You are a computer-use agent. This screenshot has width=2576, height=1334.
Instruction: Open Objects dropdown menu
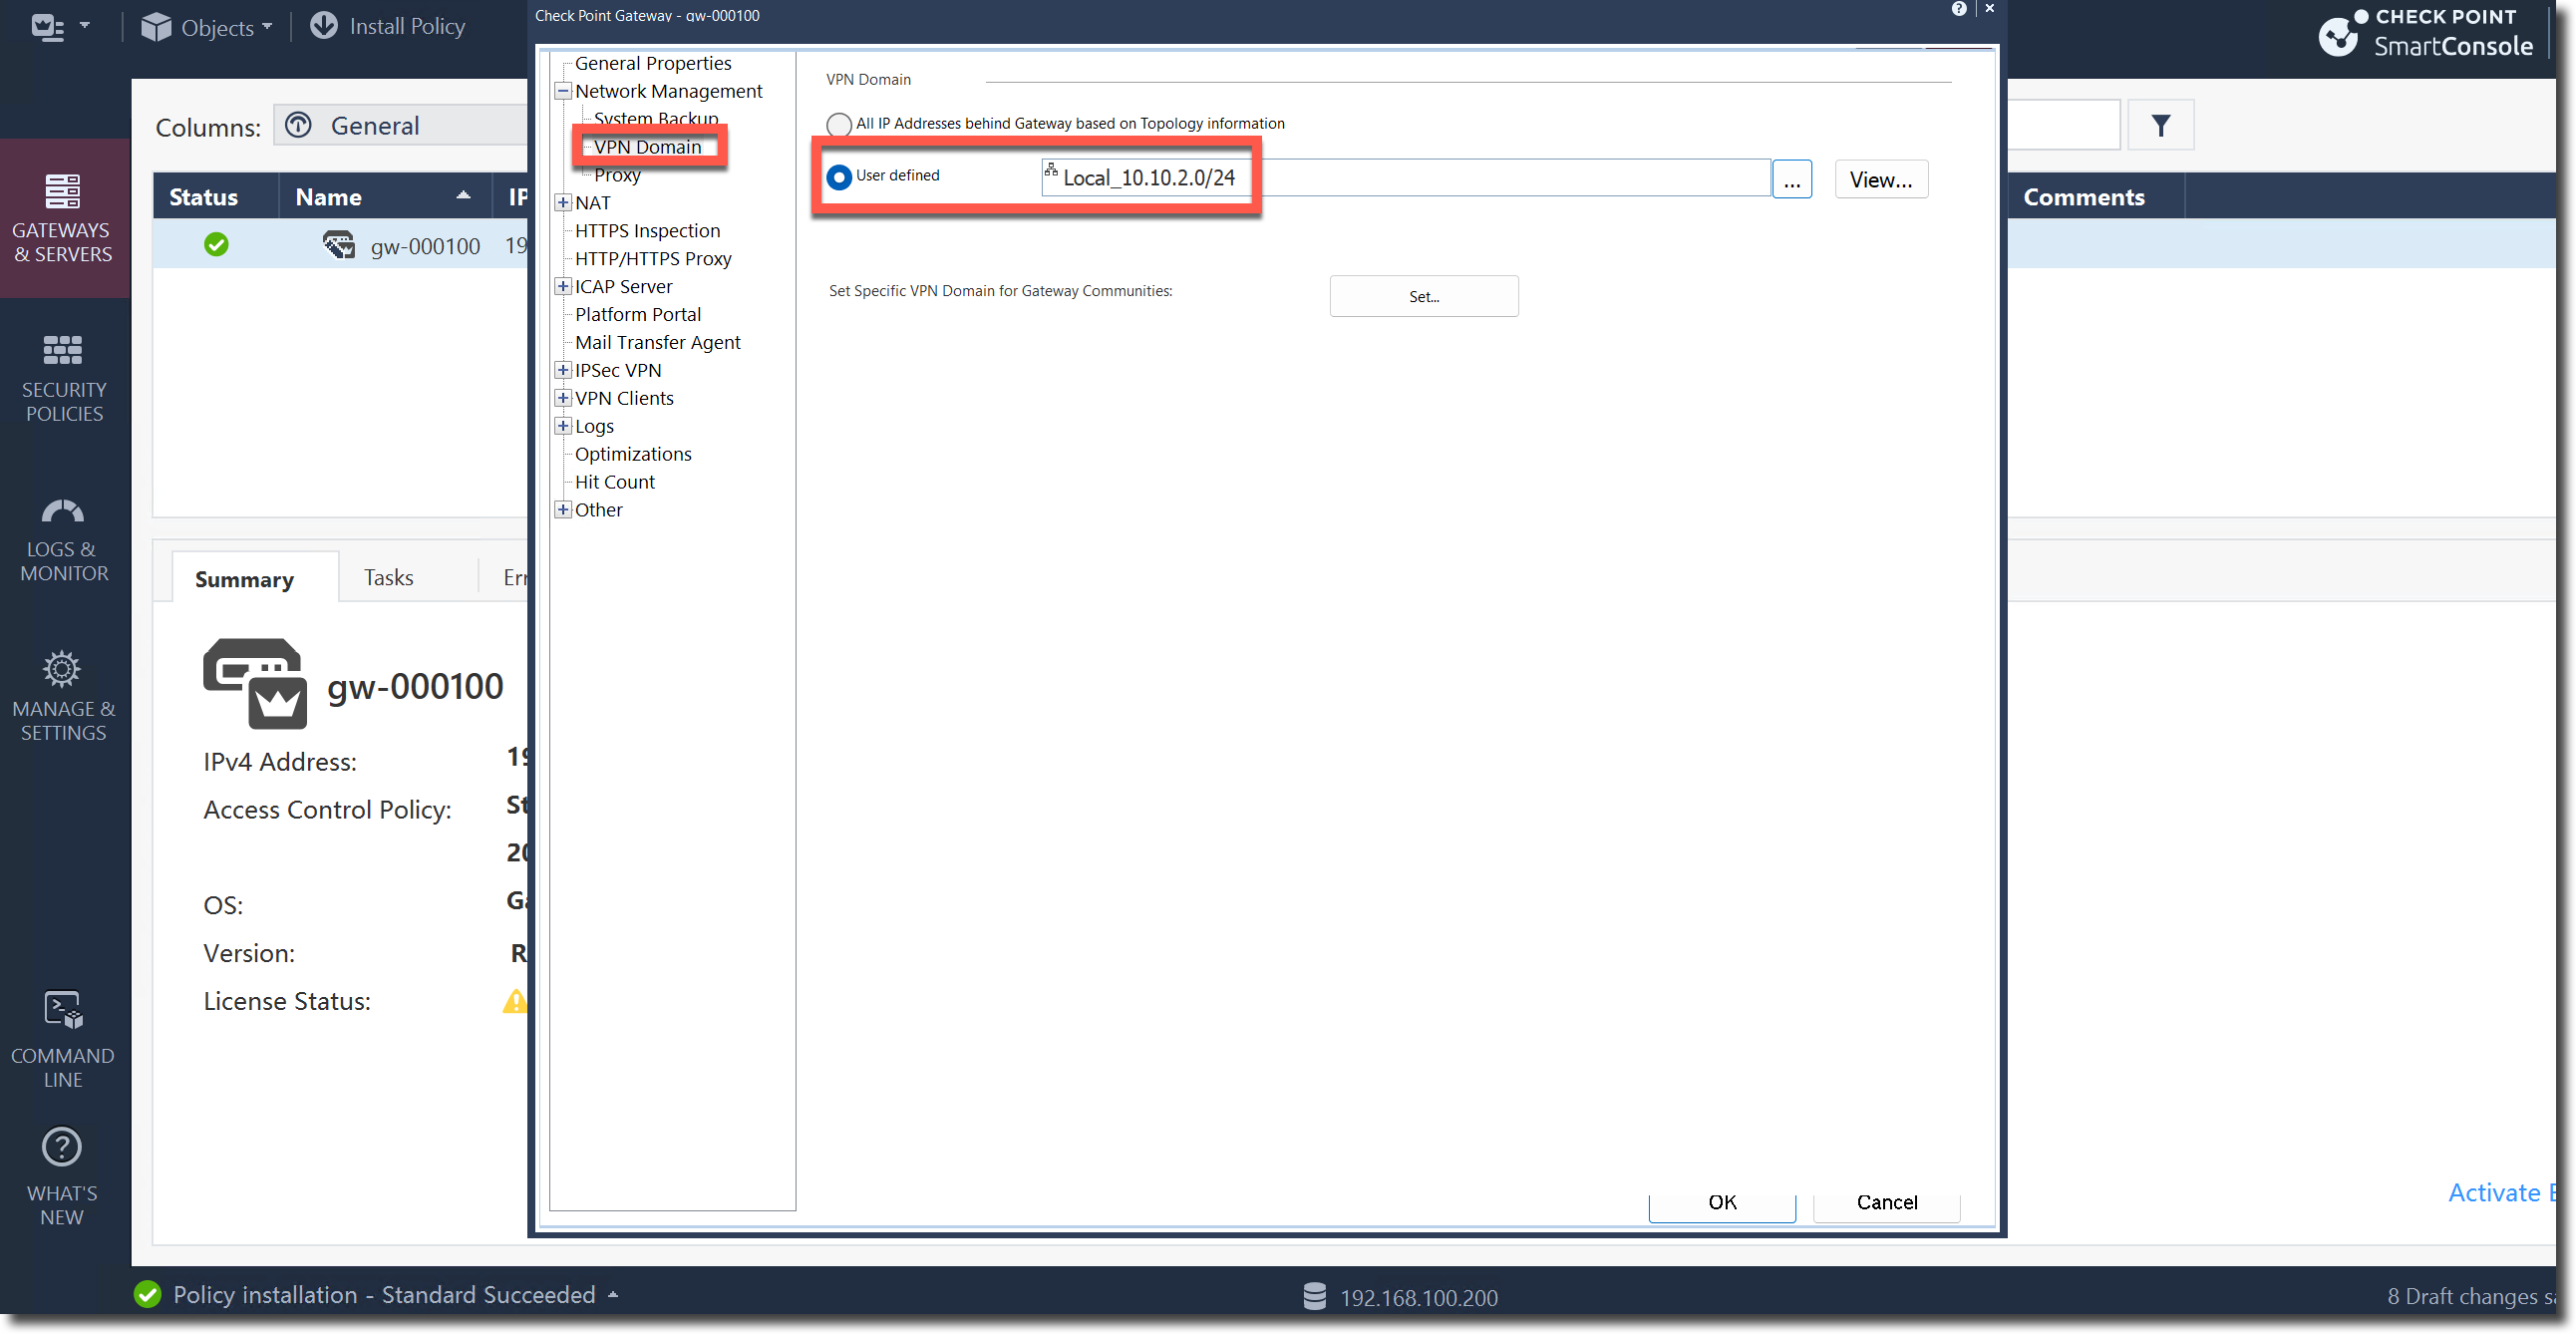click(x=207, y=27)
